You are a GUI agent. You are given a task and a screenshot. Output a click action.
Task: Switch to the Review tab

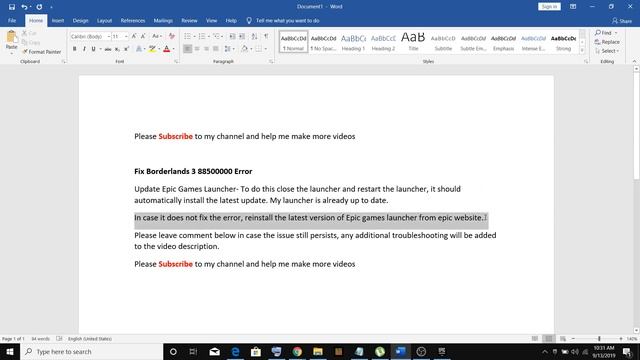click(x=189, y=20)
